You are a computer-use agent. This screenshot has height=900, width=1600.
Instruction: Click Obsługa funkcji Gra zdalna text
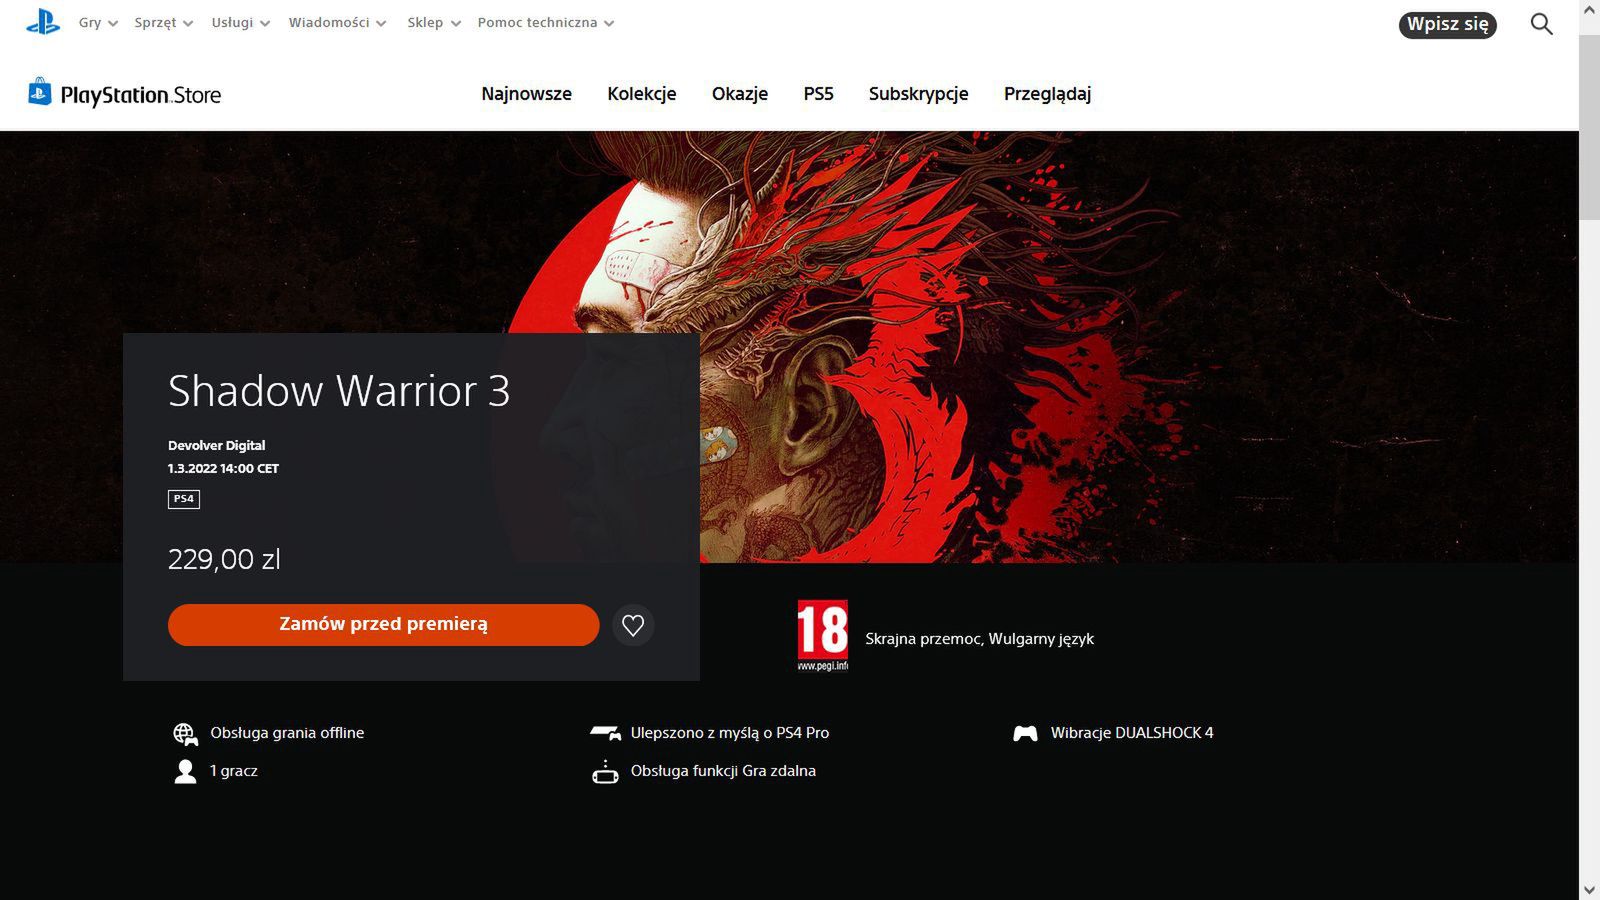(723, 771)
